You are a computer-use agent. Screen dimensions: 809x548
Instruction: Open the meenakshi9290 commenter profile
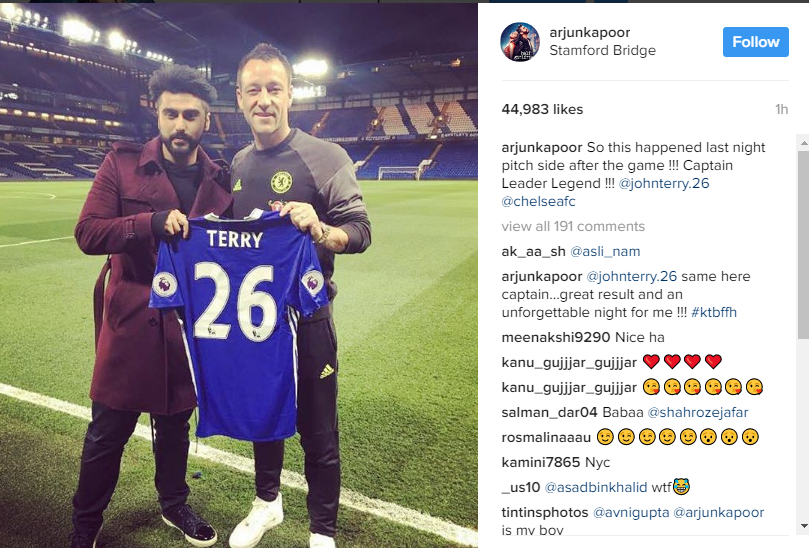tap(556, 337)
